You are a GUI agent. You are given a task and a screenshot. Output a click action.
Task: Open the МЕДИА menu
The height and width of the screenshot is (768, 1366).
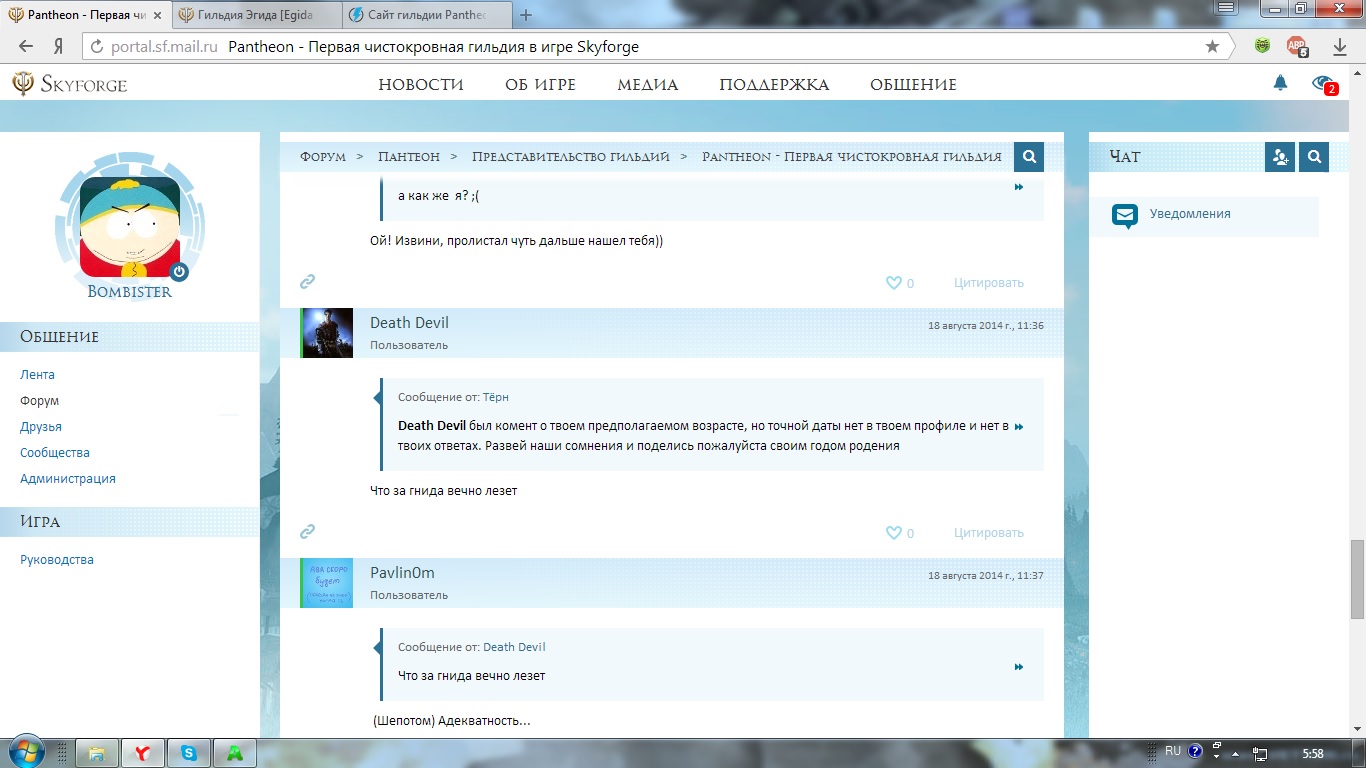tap(648, 85)
